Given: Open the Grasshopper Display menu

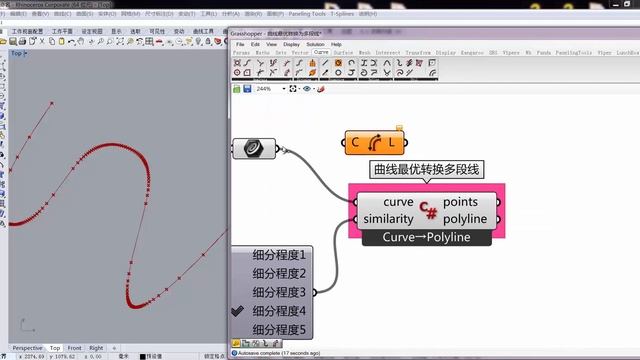Looking at the screenshot, I should tap(291, 44).
